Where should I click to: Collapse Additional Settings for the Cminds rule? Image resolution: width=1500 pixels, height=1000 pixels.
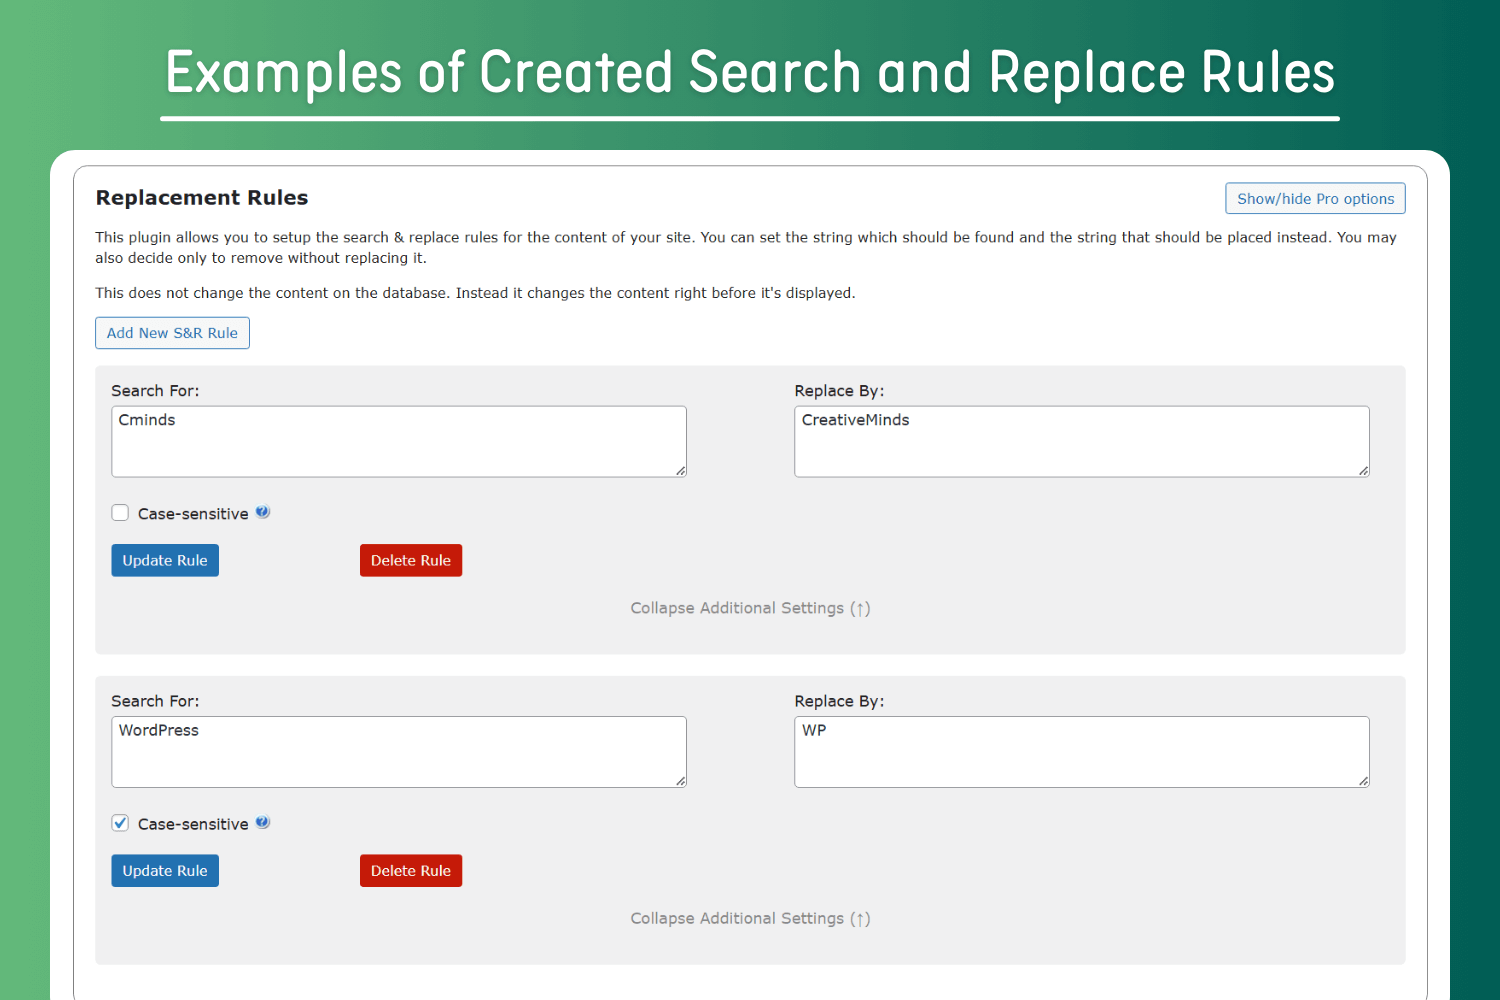coord(750,608)
